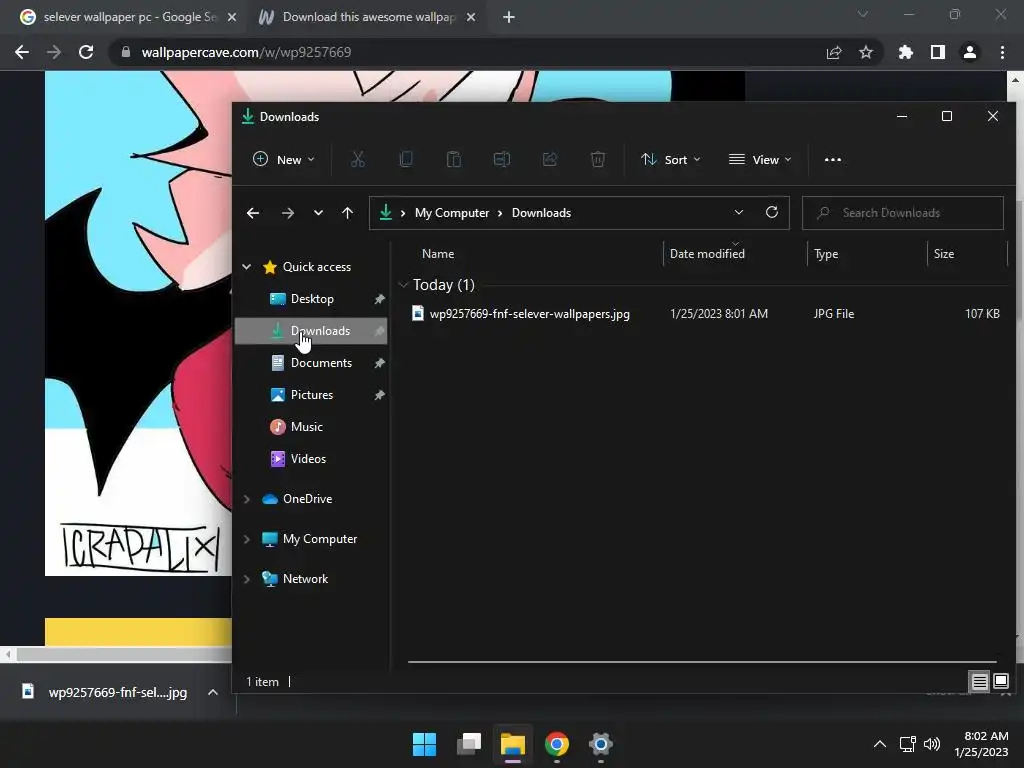Toggle Chrome side panel icon
Image resolution: width=1024 pixels, height=768 pixels.
[x=938, y=52]
